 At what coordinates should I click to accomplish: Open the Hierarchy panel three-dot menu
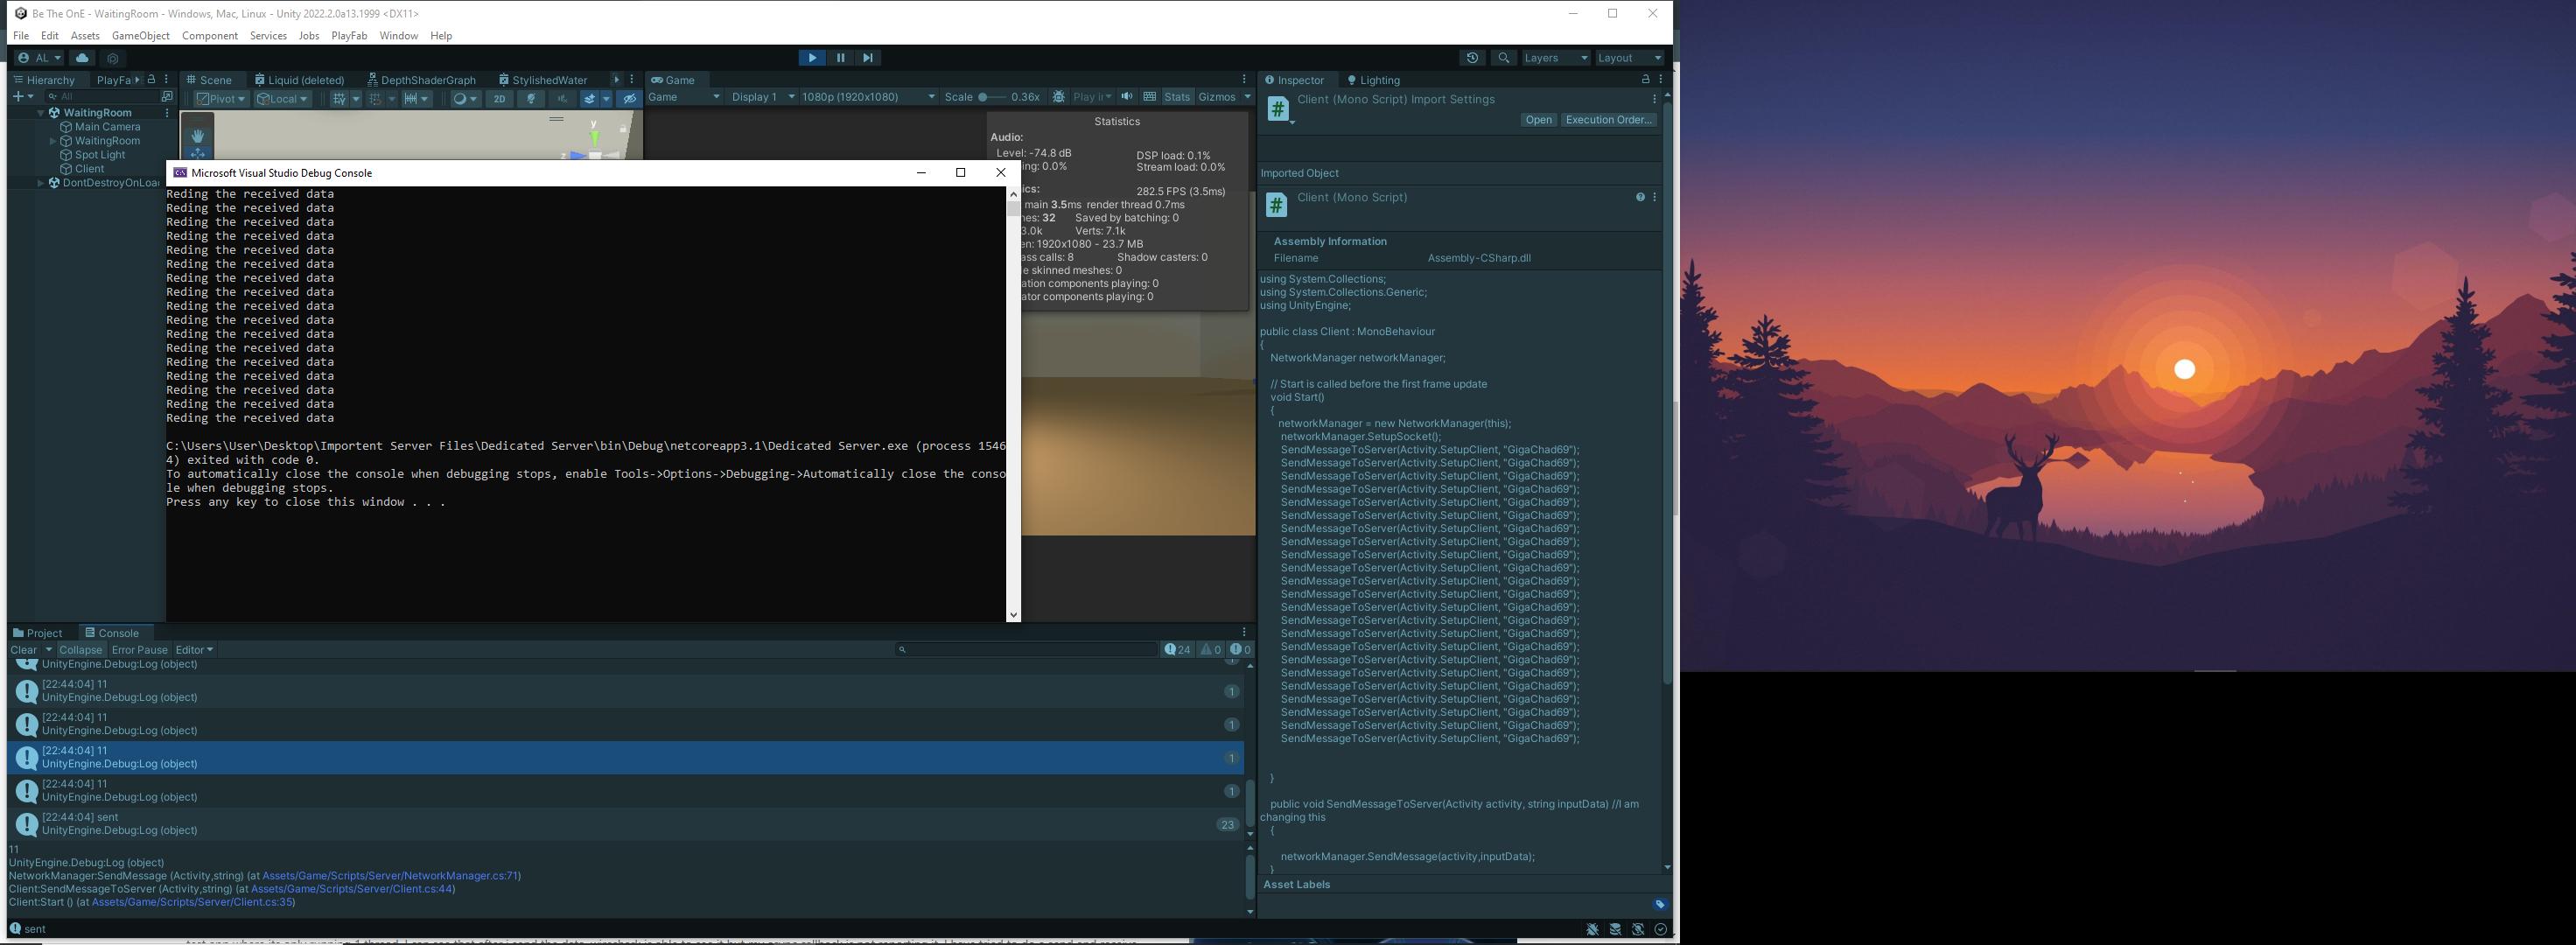(166, 79)
